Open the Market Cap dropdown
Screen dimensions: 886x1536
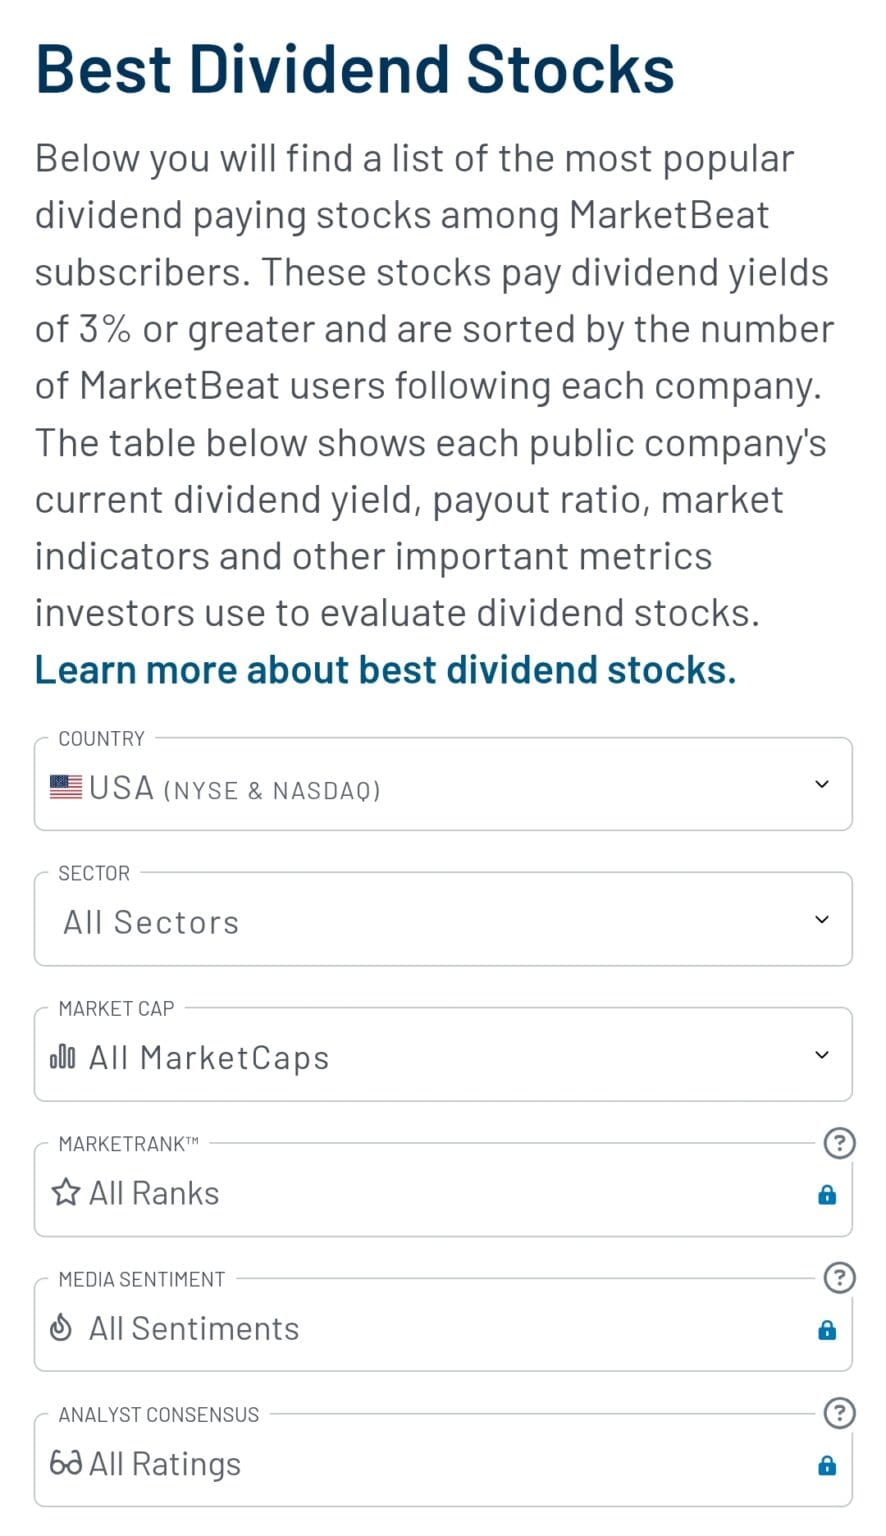[x=443, y=1055]
